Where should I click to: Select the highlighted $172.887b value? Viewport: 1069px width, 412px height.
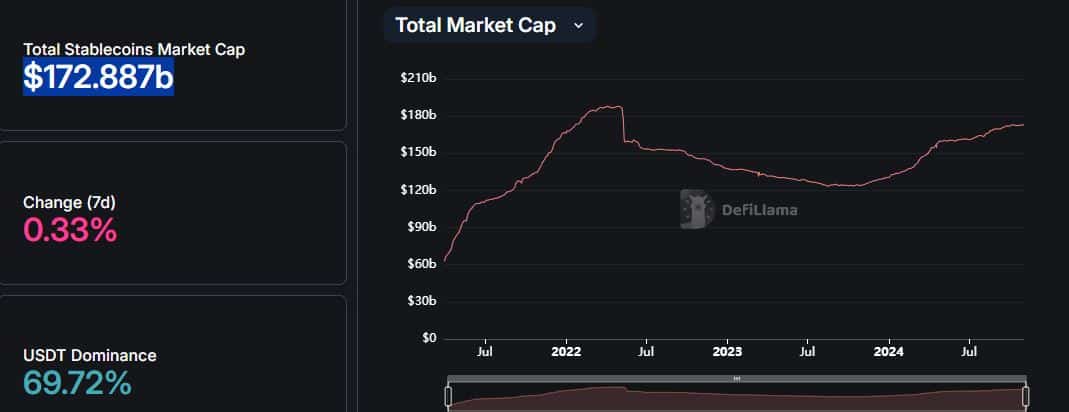(98, 76)
